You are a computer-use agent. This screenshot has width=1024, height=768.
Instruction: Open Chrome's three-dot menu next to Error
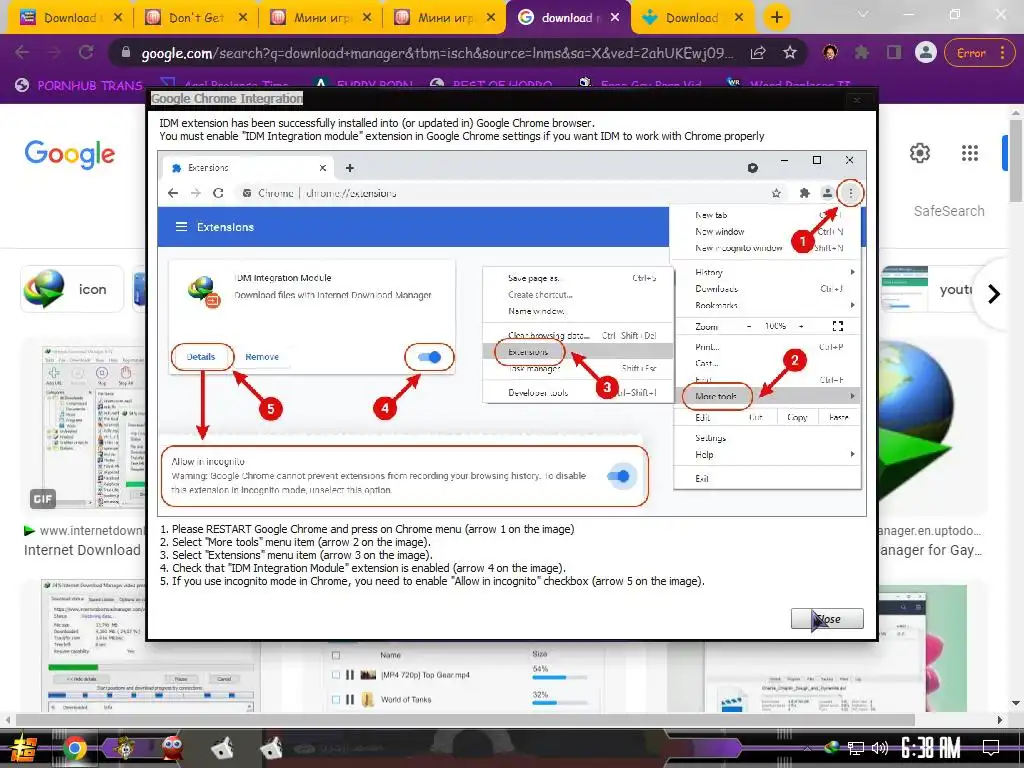pyautogui.click(x=1002, y=53)
